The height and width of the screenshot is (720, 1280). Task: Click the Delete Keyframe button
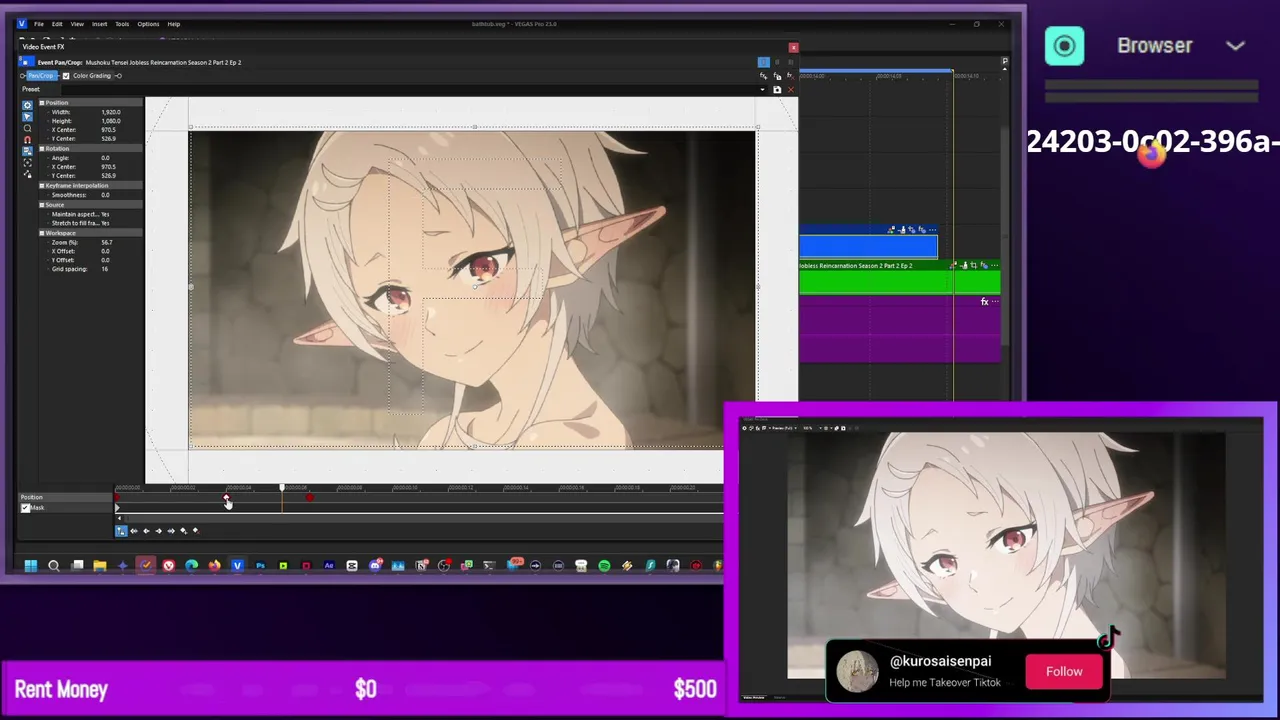tap(196, 531)
